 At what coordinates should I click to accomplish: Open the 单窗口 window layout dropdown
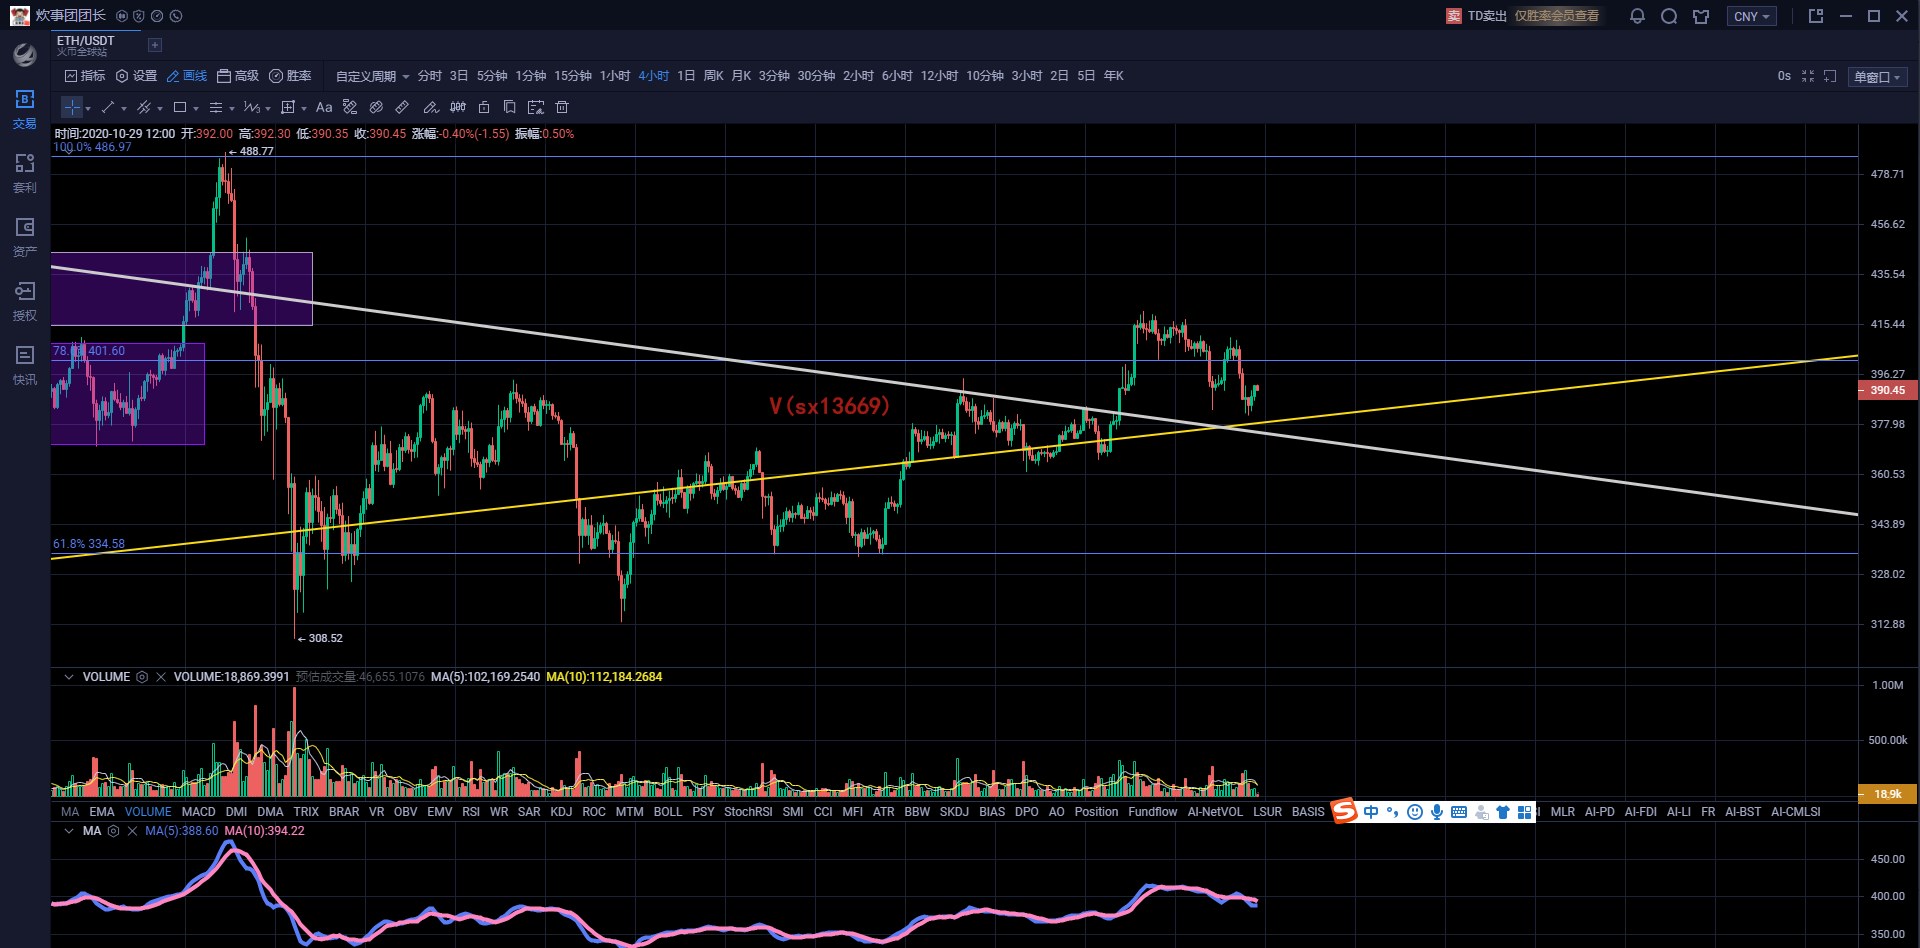pos(1877,77)
